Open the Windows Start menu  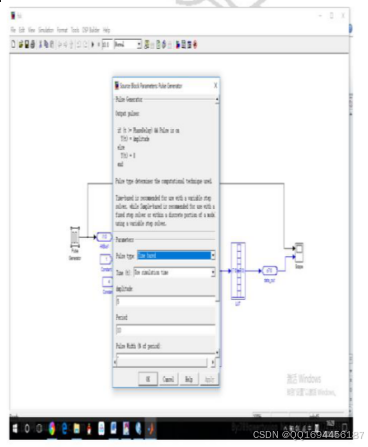click(15, 428)
